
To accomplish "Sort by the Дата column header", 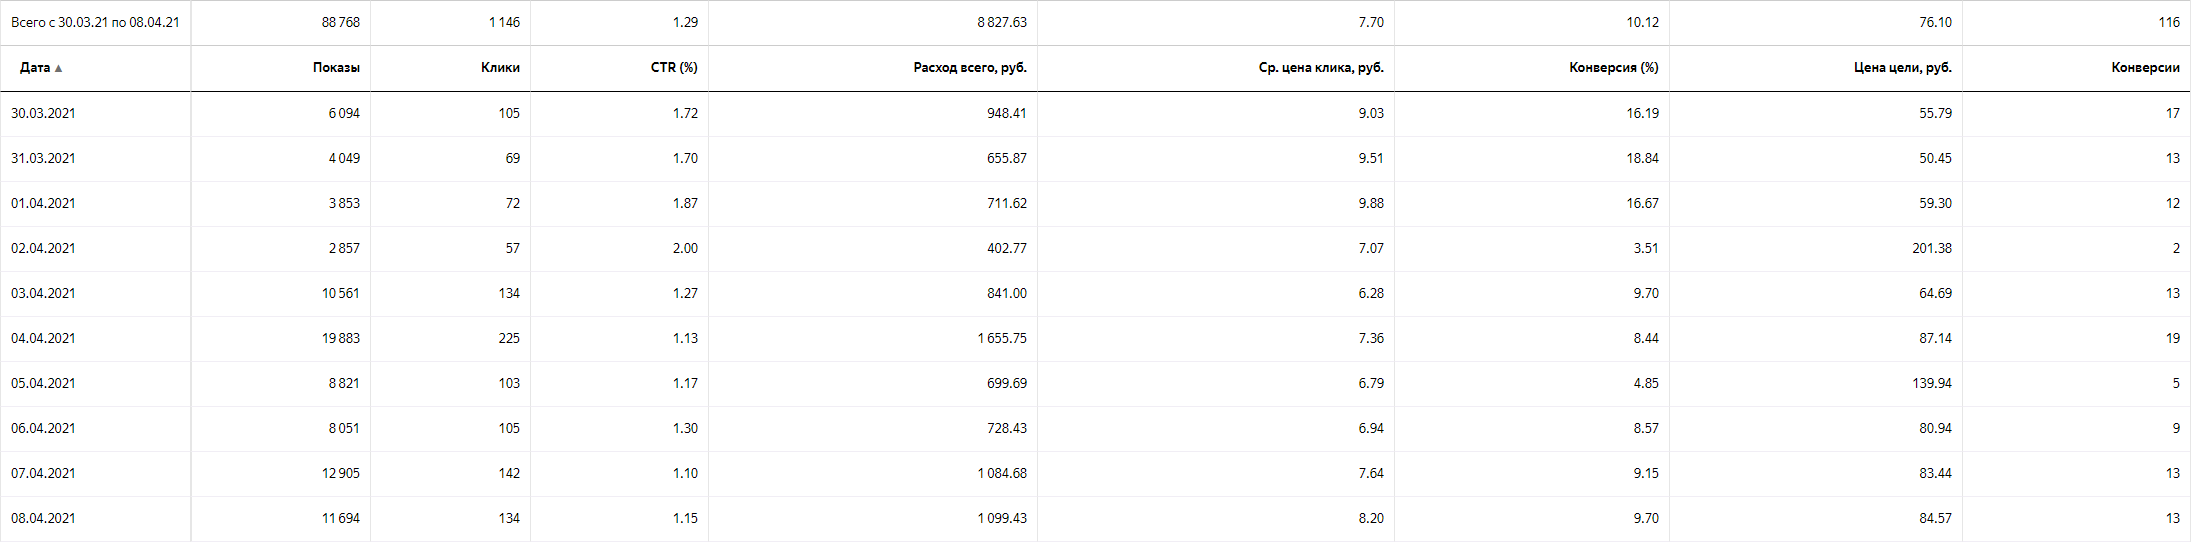I will click(x=40, y=68).
